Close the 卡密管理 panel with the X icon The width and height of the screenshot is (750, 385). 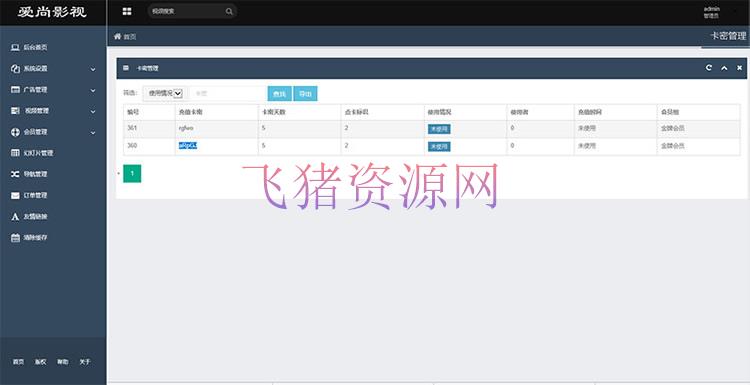click(x=739, y=68)
